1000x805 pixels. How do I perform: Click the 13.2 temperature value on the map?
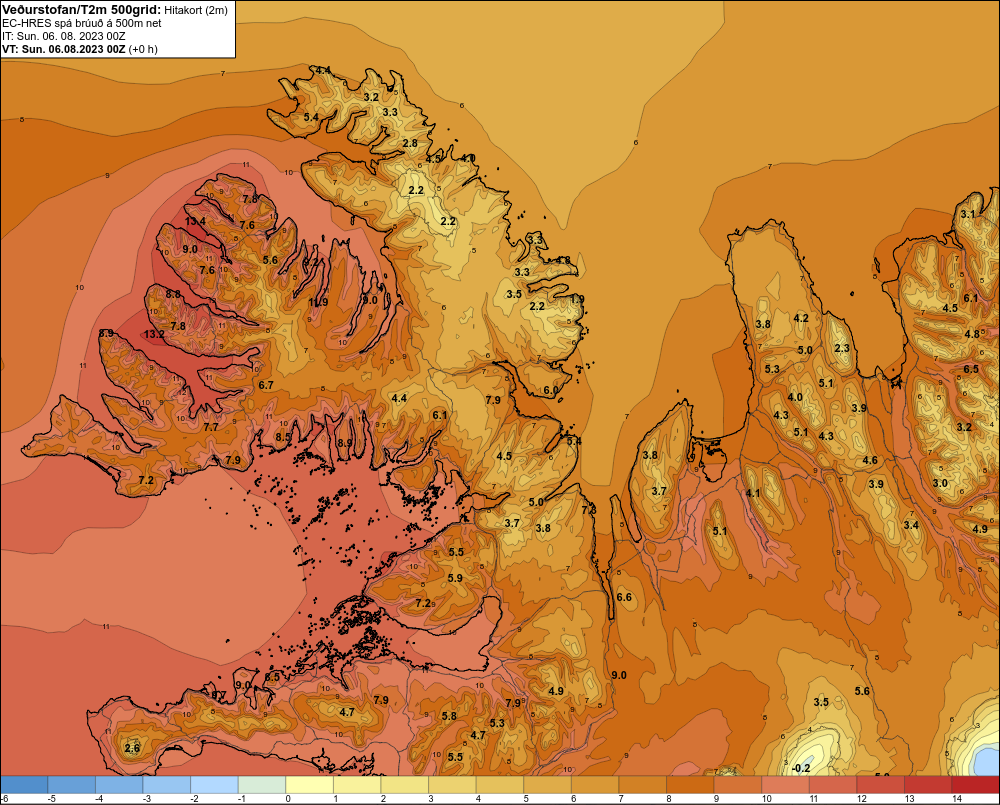pos(154,334)
